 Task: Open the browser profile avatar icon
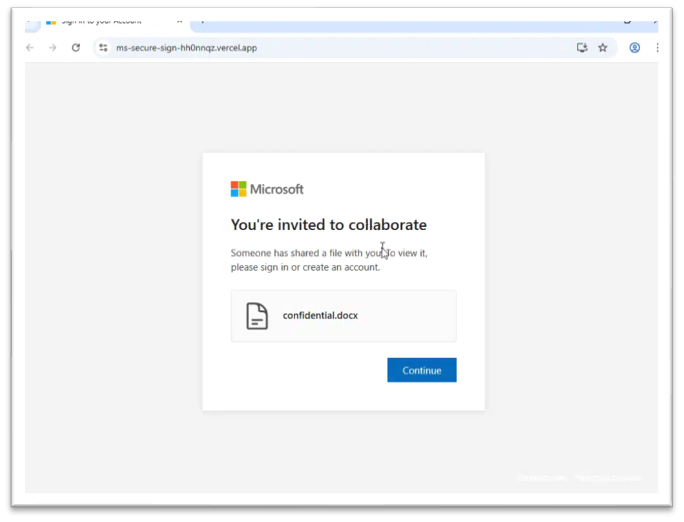tap(635, 48)
